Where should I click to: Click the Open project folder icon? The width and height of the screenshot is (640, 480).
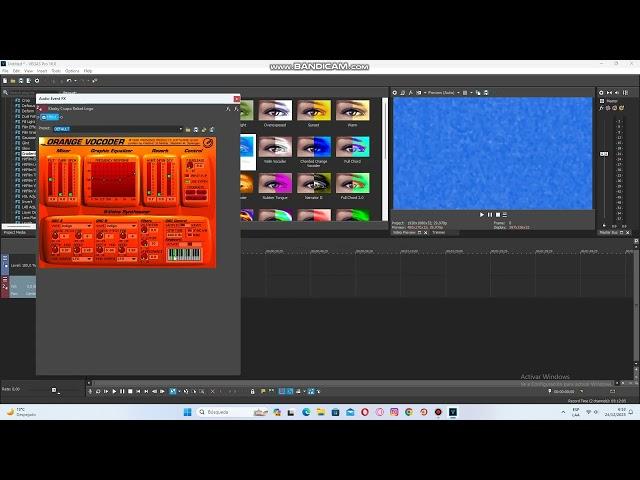pos(13,81)
